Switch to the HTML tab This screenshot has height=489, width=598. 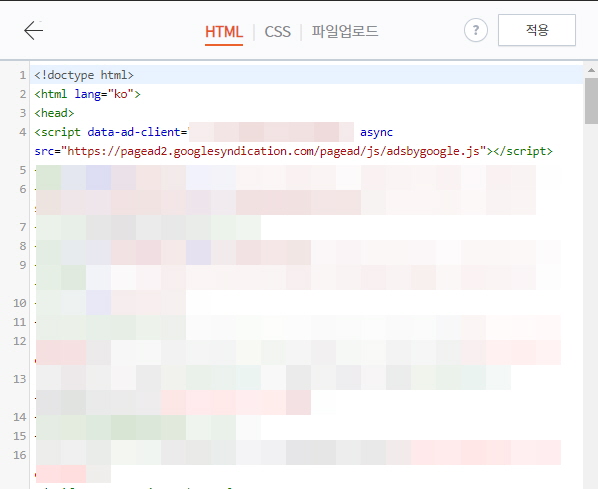click(224, 32)
